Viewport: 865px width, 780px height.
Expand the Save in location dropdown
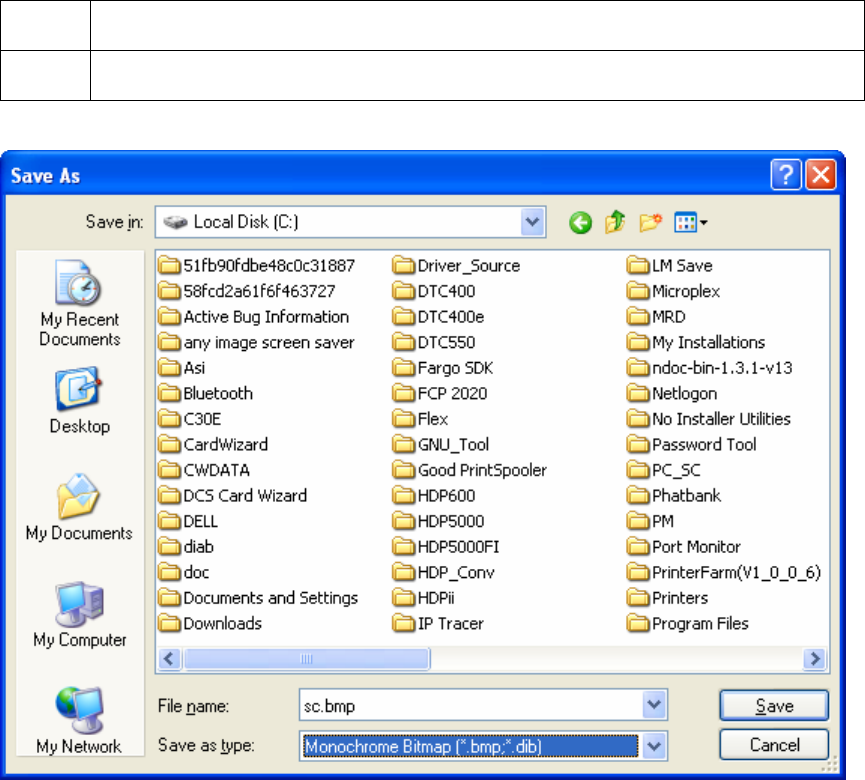click(x=533, y=222)
